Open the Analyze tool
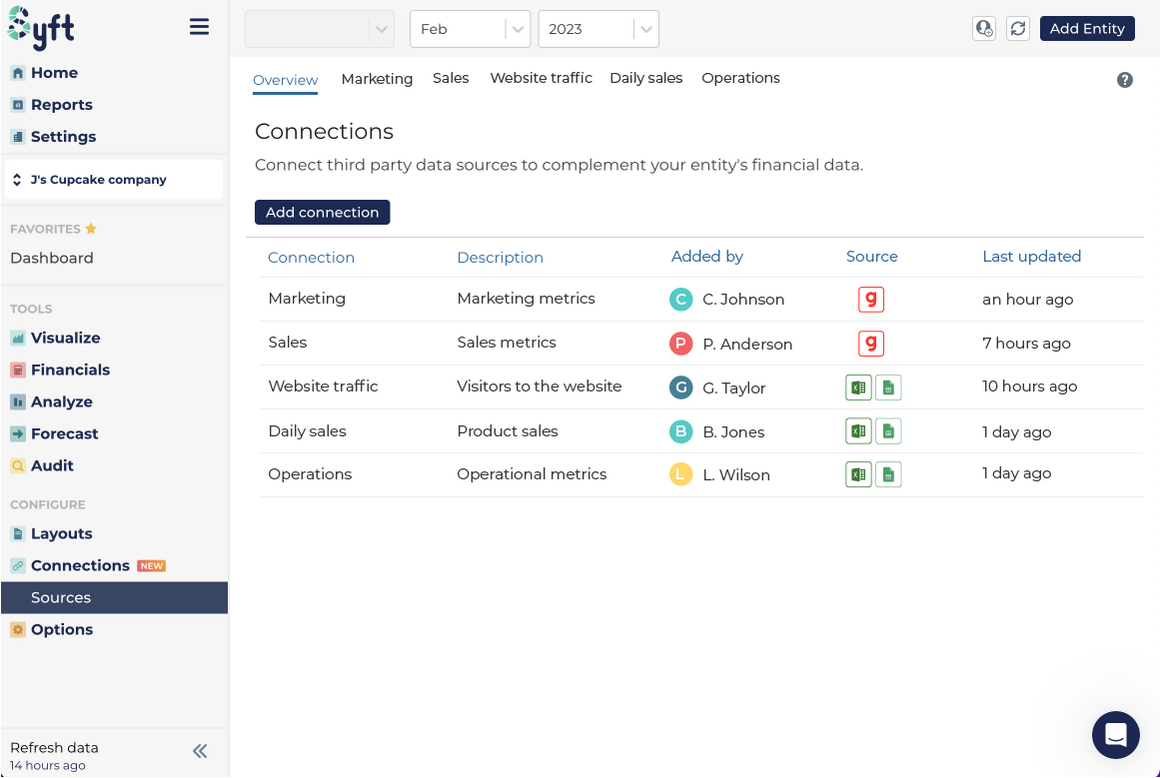This screenshot has height=778, width=1160. [x=52, y=402]
